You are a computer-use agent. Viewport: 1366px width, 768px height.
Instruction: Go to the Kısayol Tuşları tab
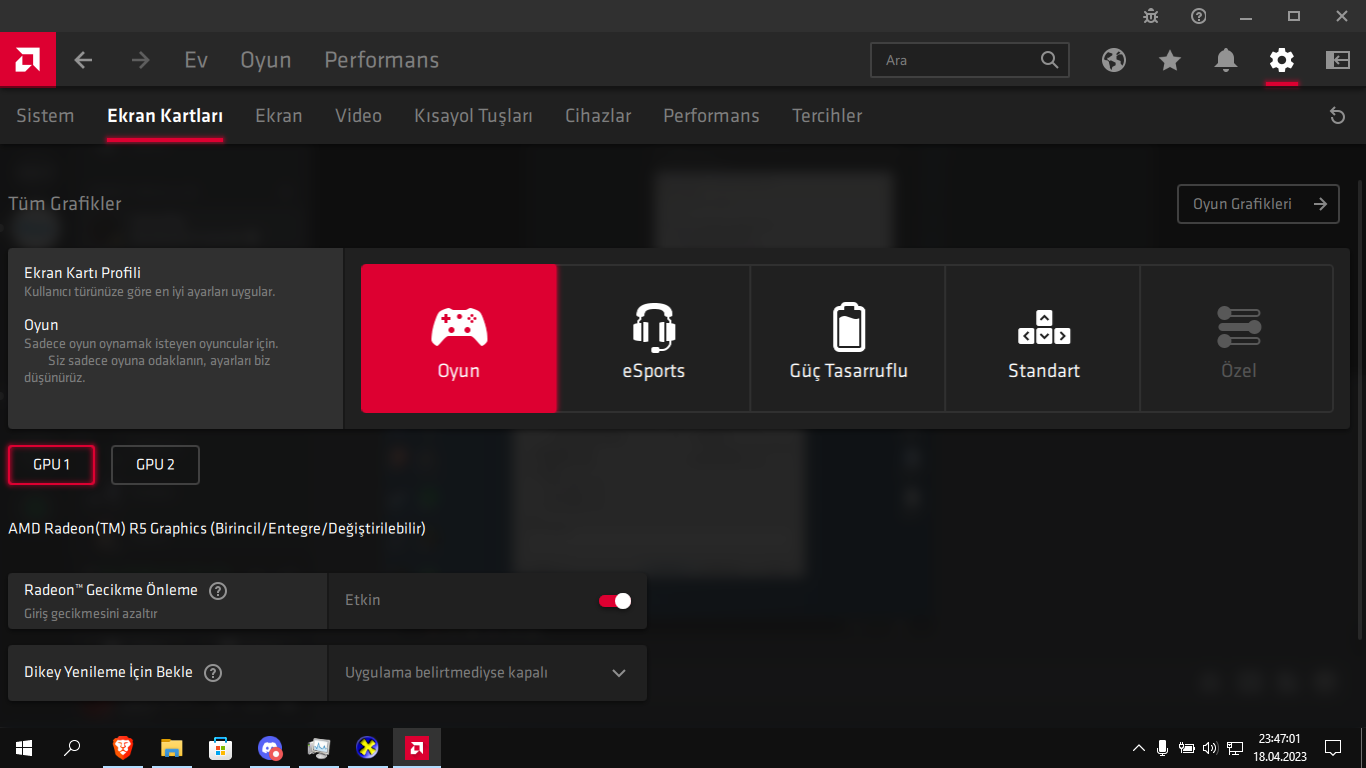click(474, 116)
